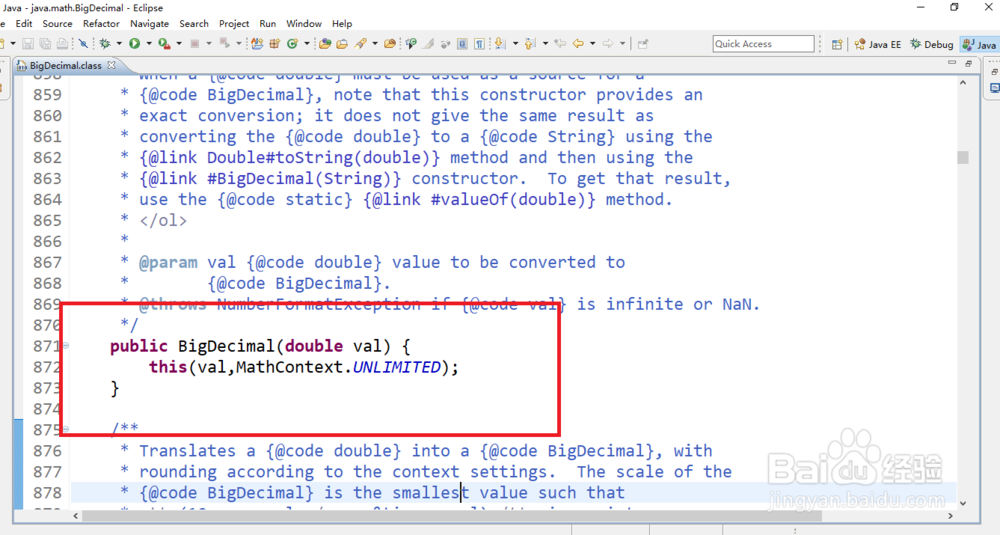
Task: Click the Next Annotation arrow icon
Action: coord(499,43)
